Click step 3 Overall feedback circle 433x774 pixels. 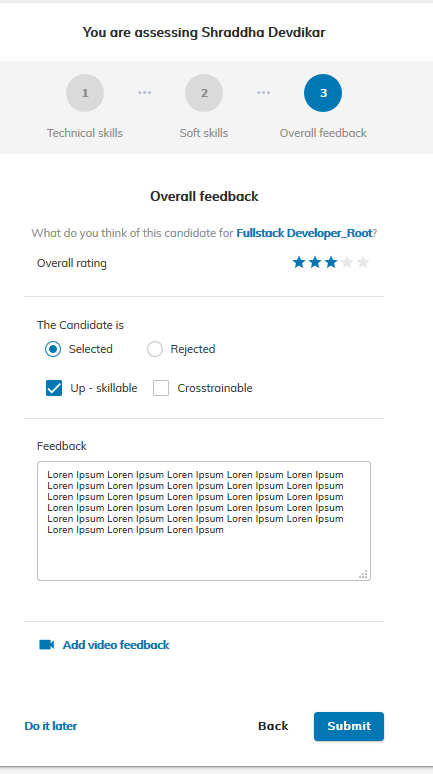point(323,93)
